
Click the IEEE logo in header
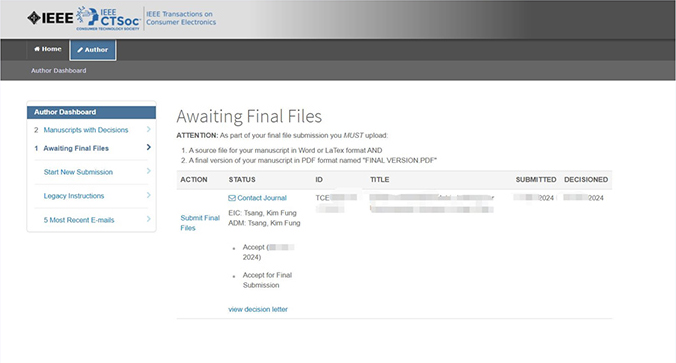pyautogui.click(x=50, y=18)
